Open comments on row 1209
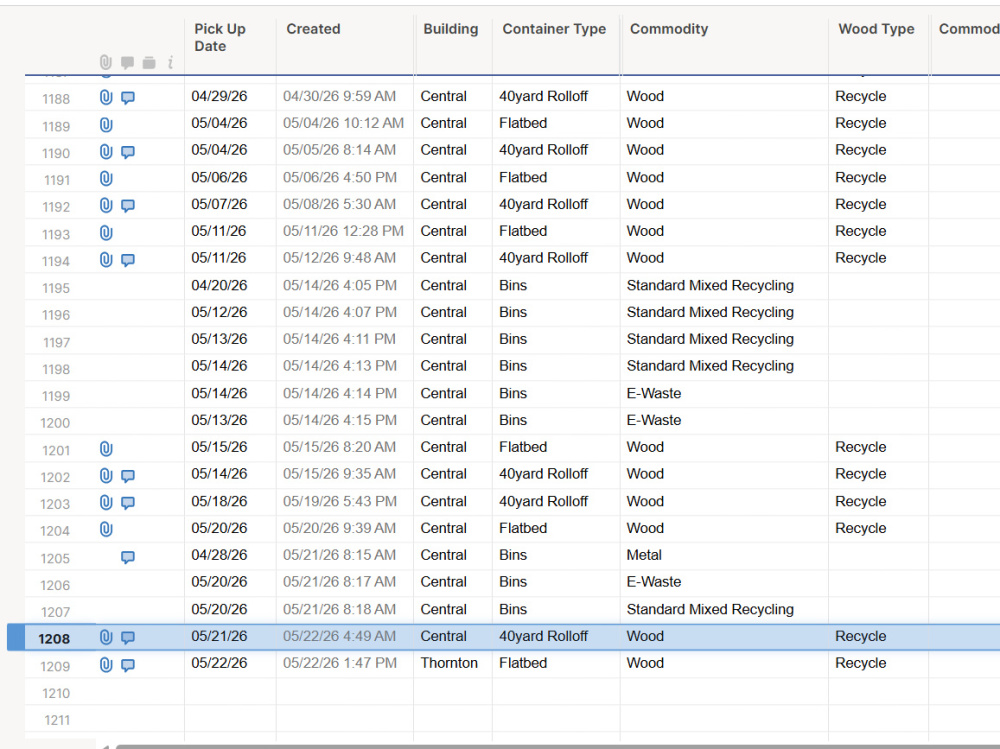 pos(128,665)
